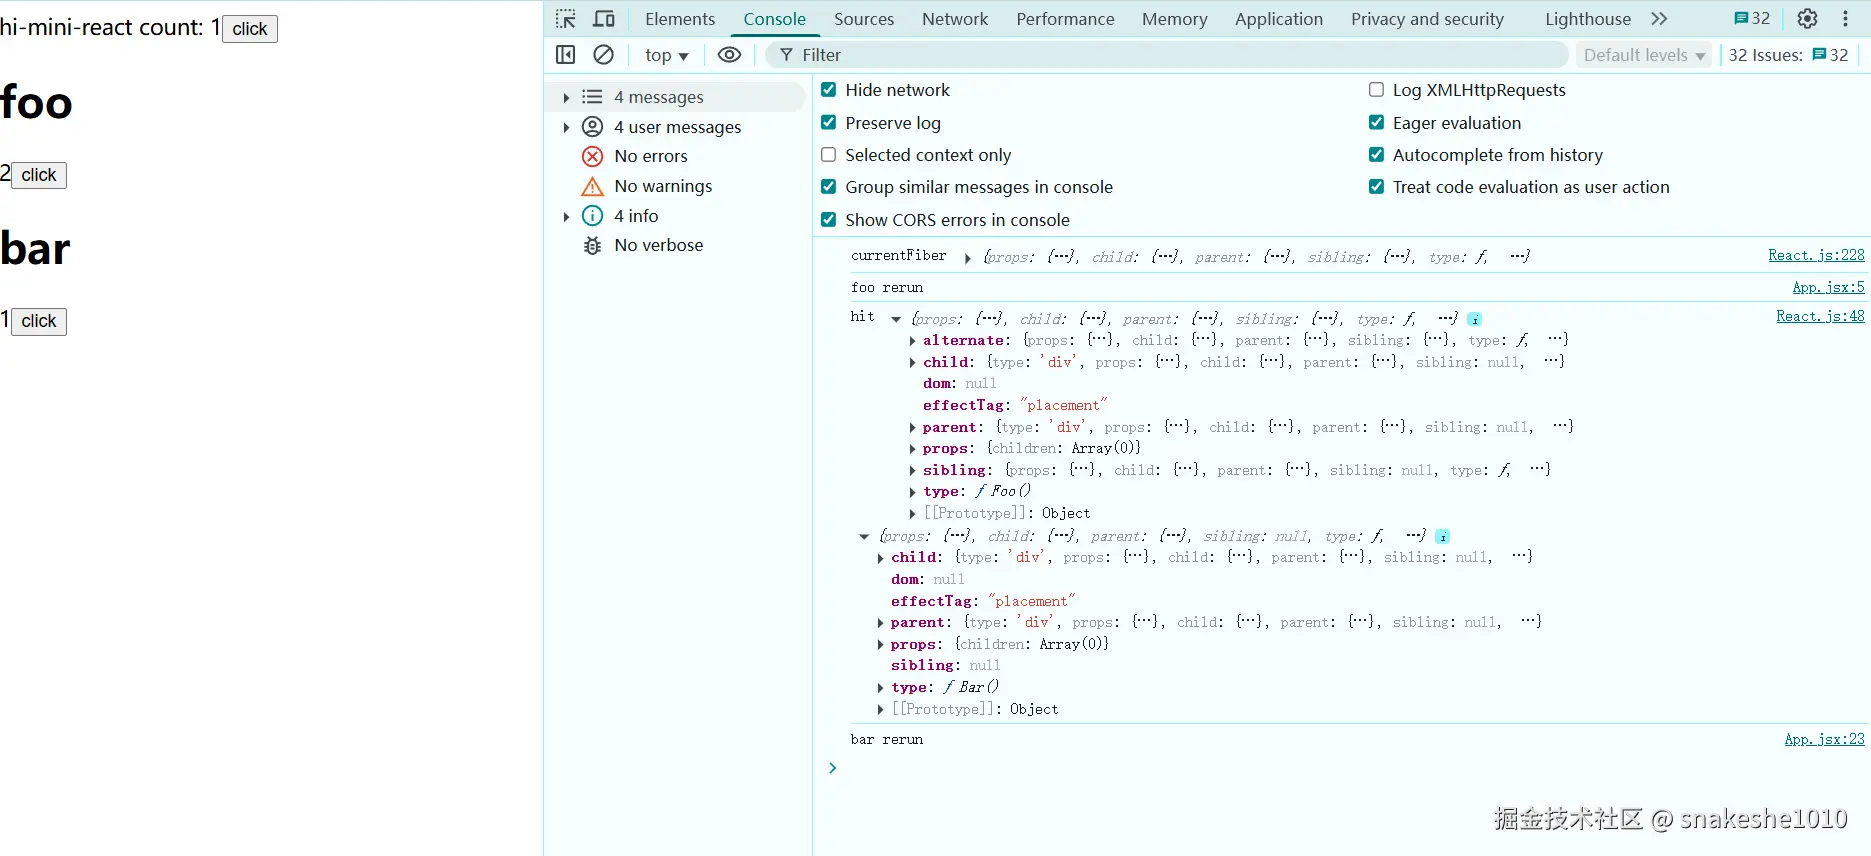Click the clear console icon

pyautogui.click(x=604, y=55)
